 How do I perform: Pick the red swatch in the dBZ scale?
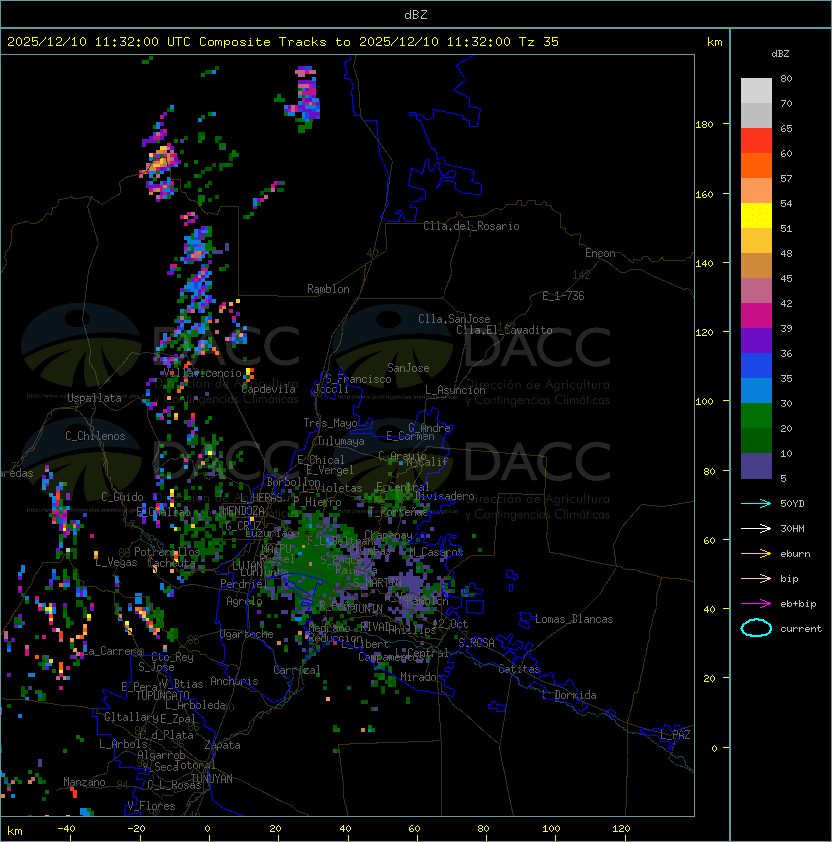(x=756, y=141)
